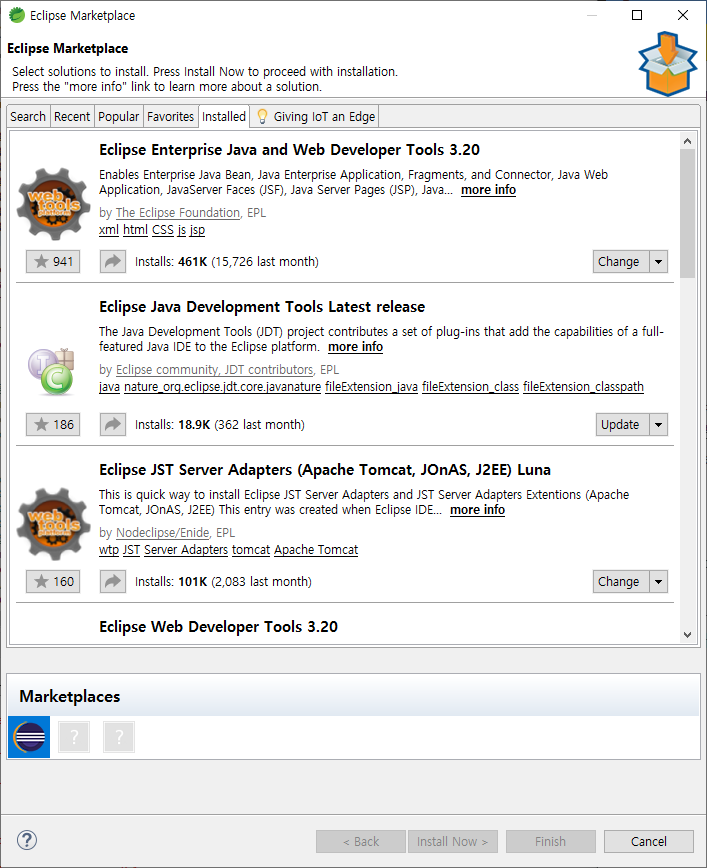The width and height of the screenshot is (707, 868).
Task: Open Eclipse community, JDT contributors link
Action: (x=215, y=370)
